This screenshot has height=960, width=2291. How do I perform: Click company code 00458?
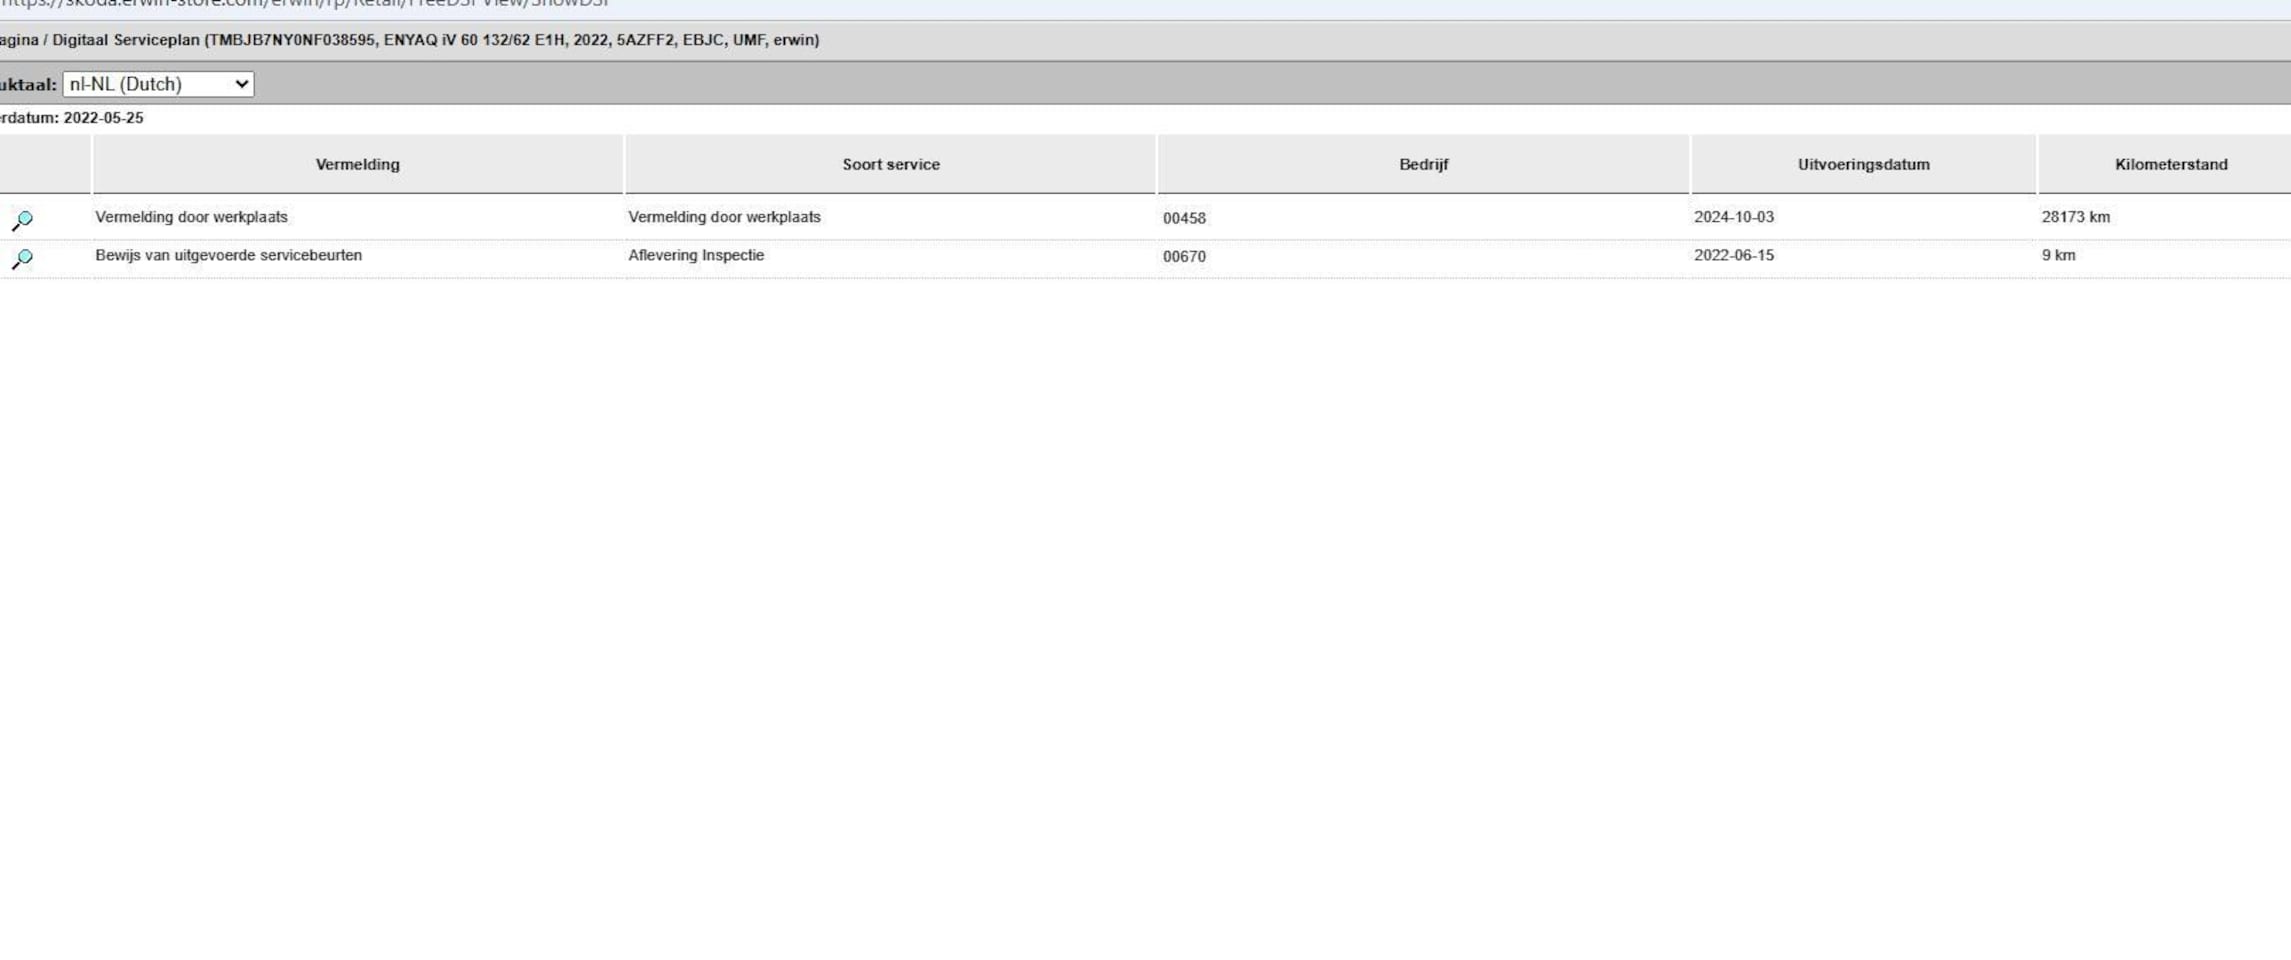pos(1184,218)
